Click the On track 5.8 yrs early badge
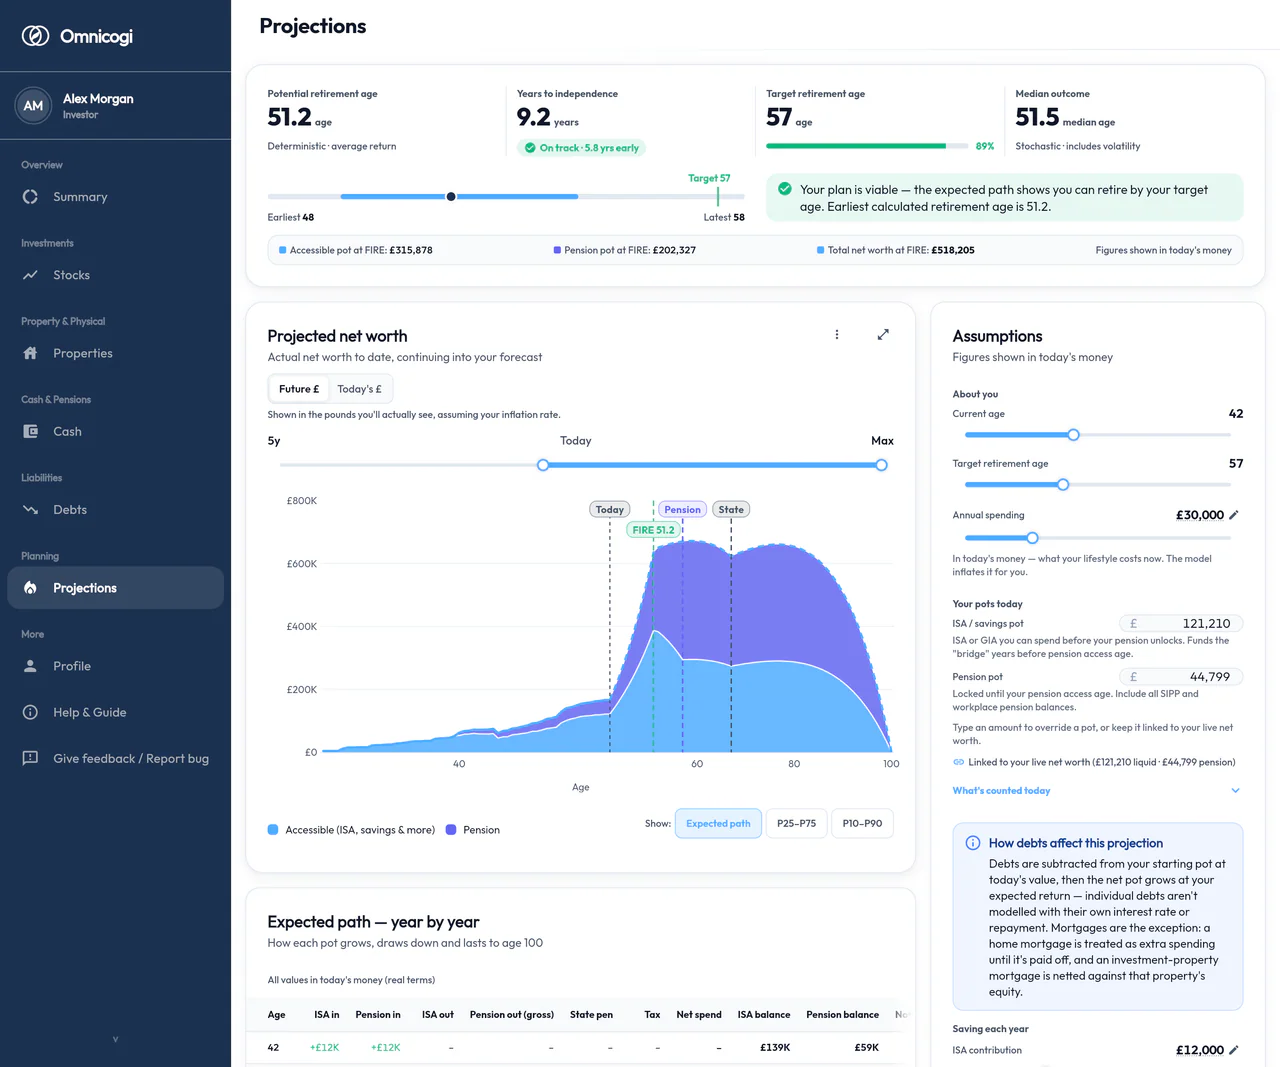 point(582,148)
